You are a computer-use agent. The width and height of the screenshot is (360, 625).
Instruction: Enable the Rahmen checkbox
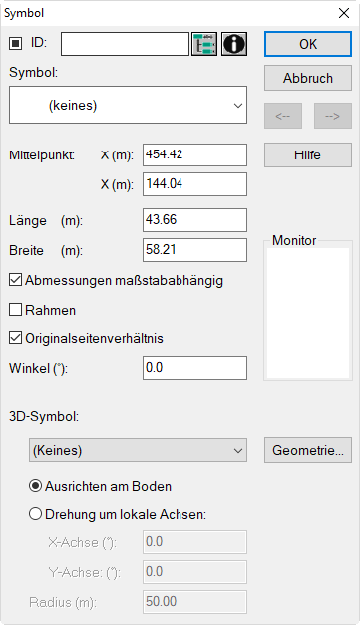(15, 310)
